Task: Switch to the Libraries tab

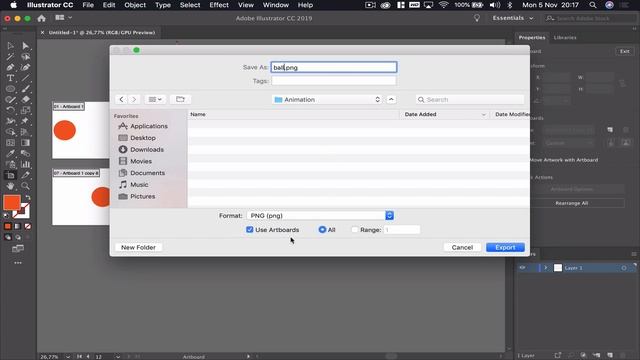Action: click(x=565, y=38)
